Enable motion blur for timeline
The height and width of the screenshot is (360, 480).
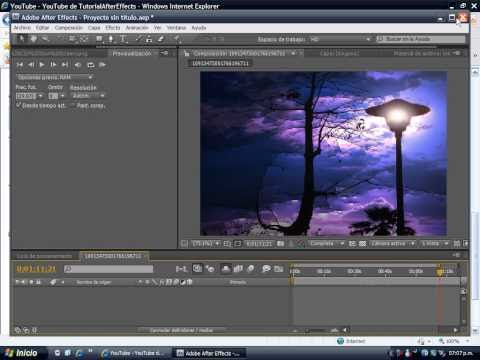[x=251, y=269]
